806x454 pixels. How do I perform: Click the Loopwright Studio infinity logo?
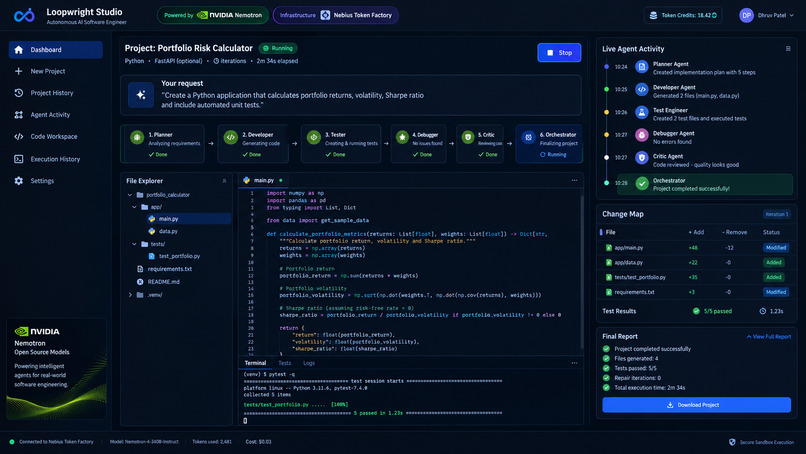pos(24,15)
